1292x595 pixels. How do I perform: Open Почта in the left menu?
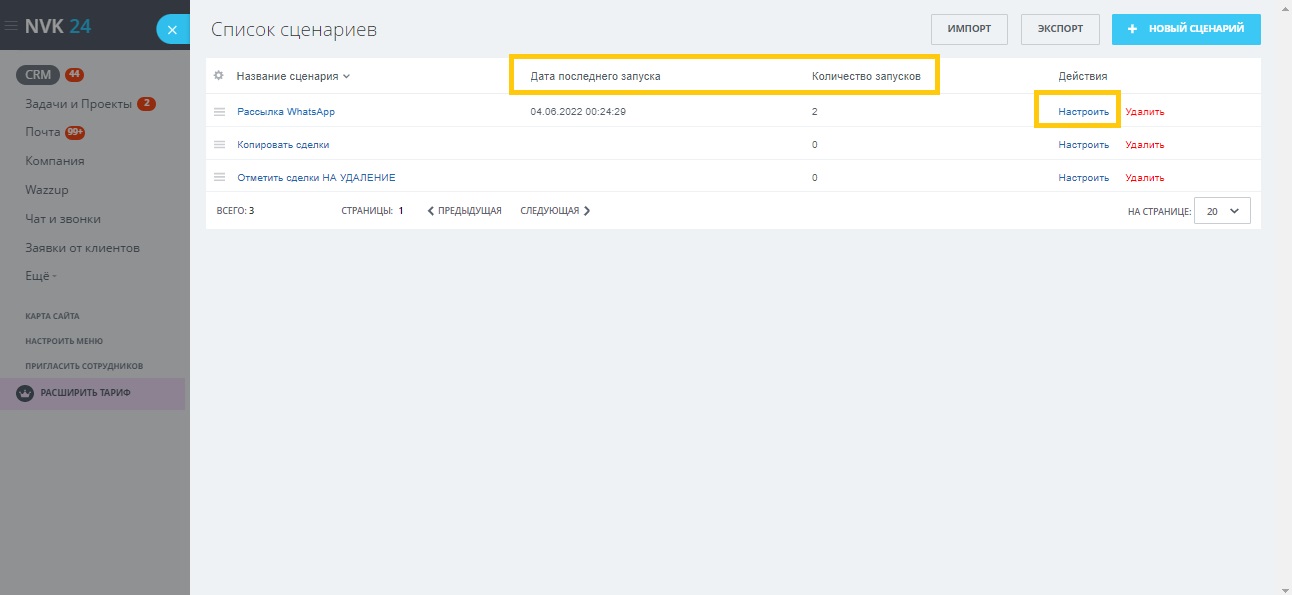[43, 132]
